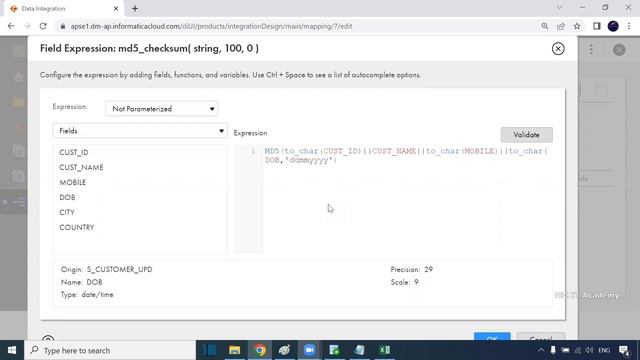Click the share page icon

561,26
